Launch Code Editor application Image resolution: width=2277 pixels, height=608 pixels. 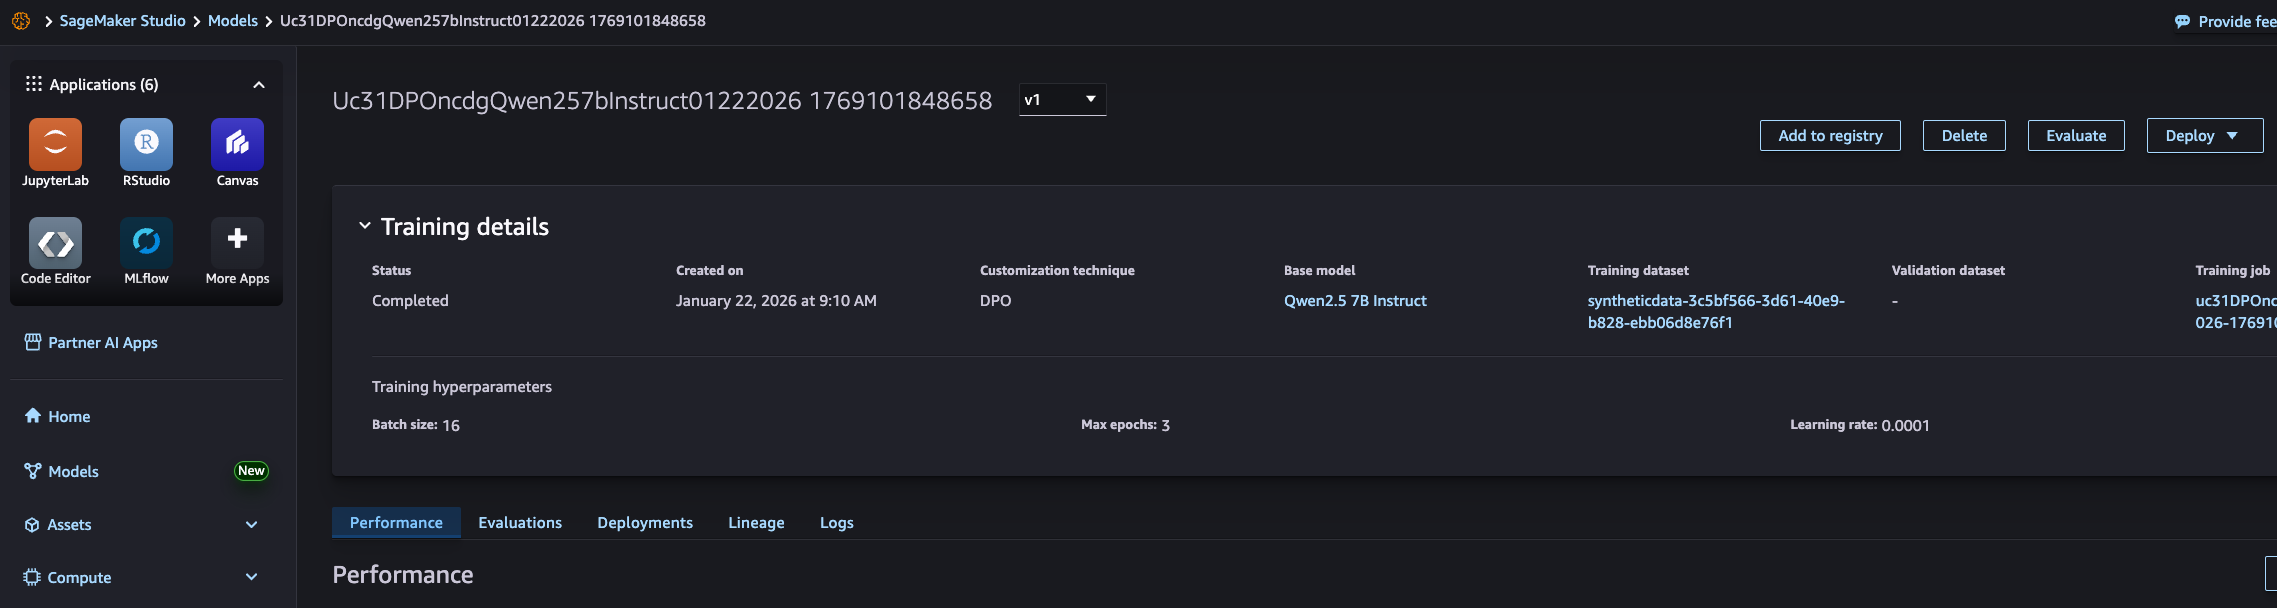(55, 243)
